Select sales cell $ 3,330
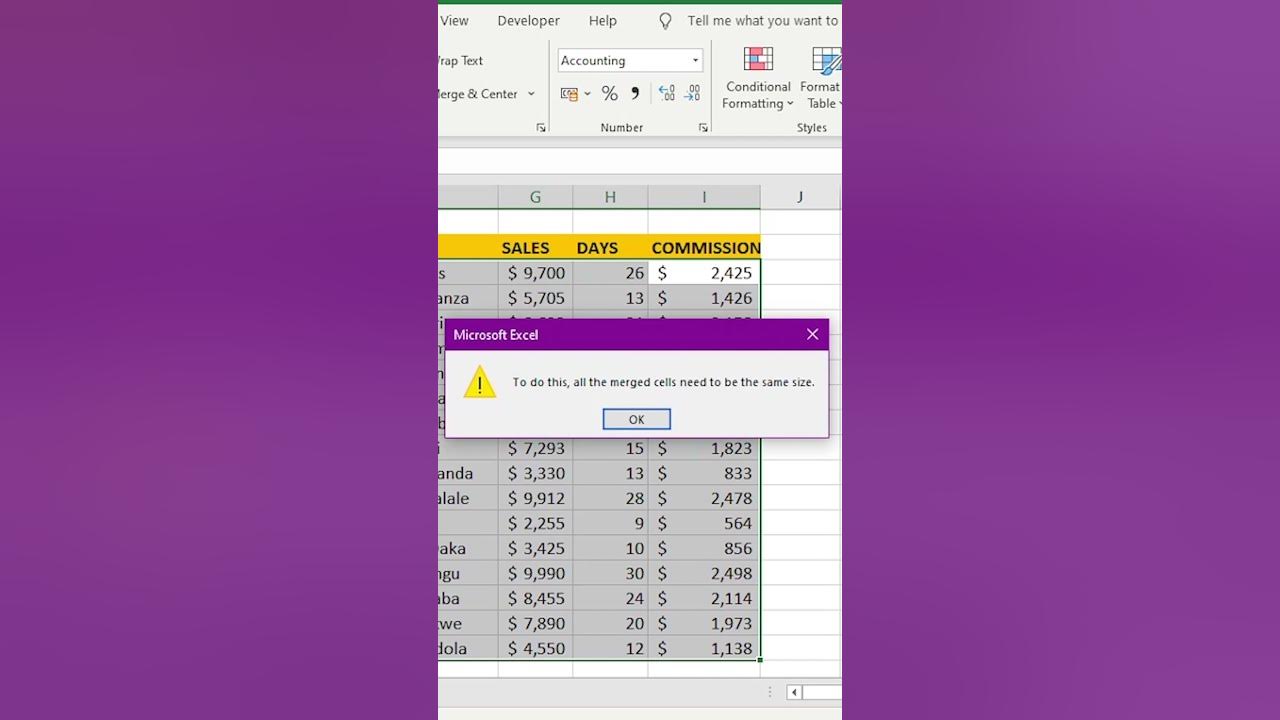The image size is (1280, 720). pyautogui.click(x=535, y=473)
